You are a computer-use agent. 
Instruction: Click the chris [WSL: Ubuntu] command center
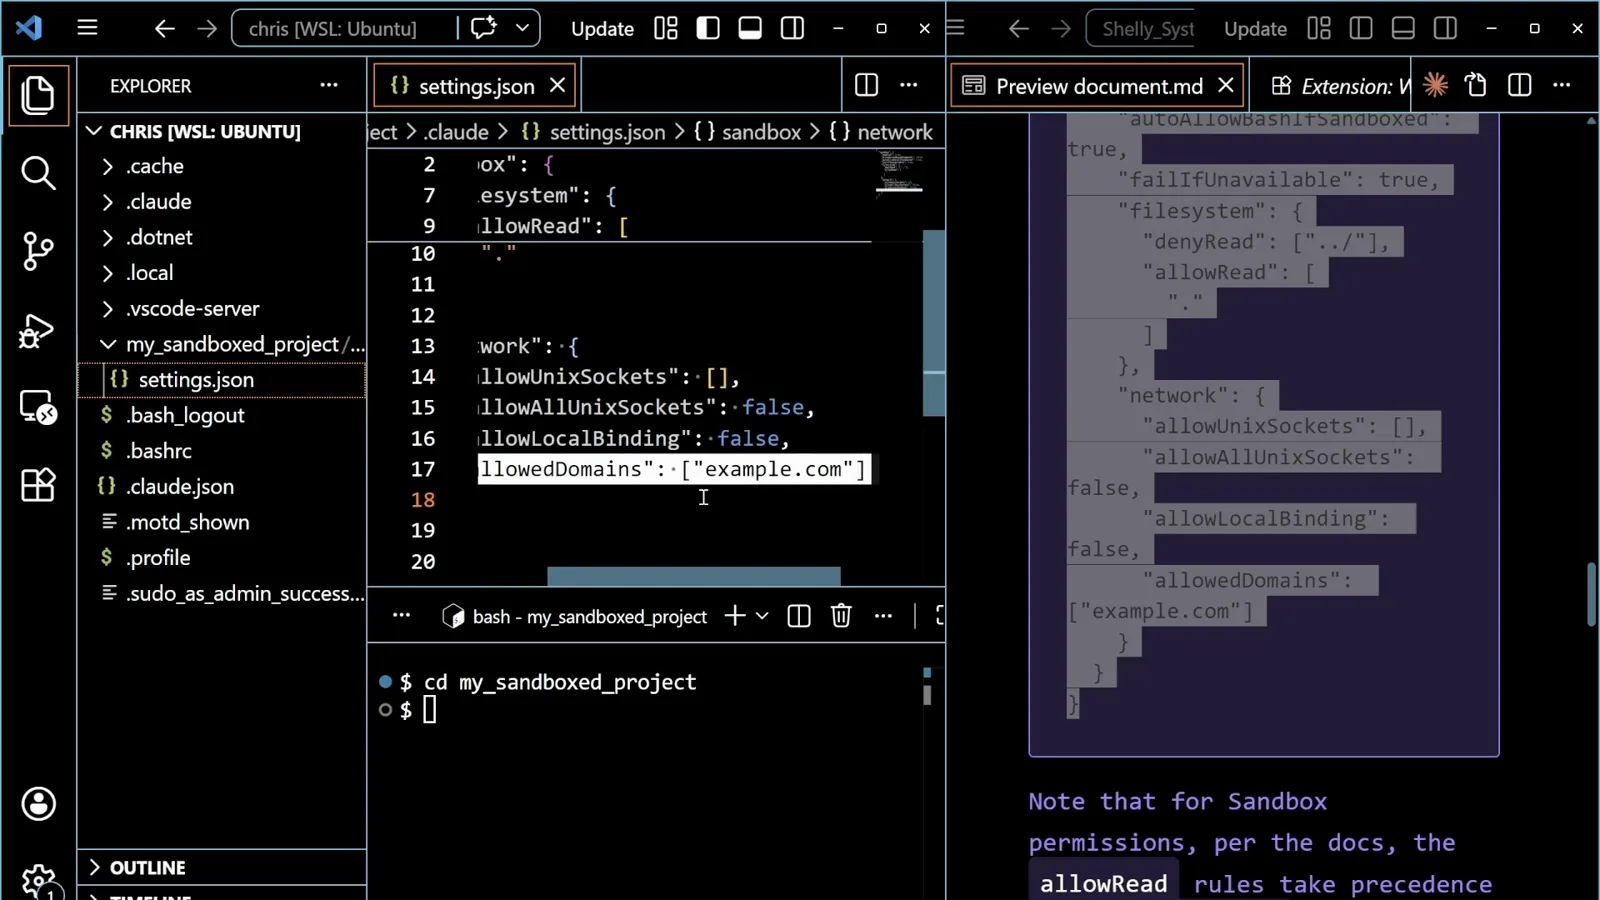pyautogui.click(x=333, y=28)
